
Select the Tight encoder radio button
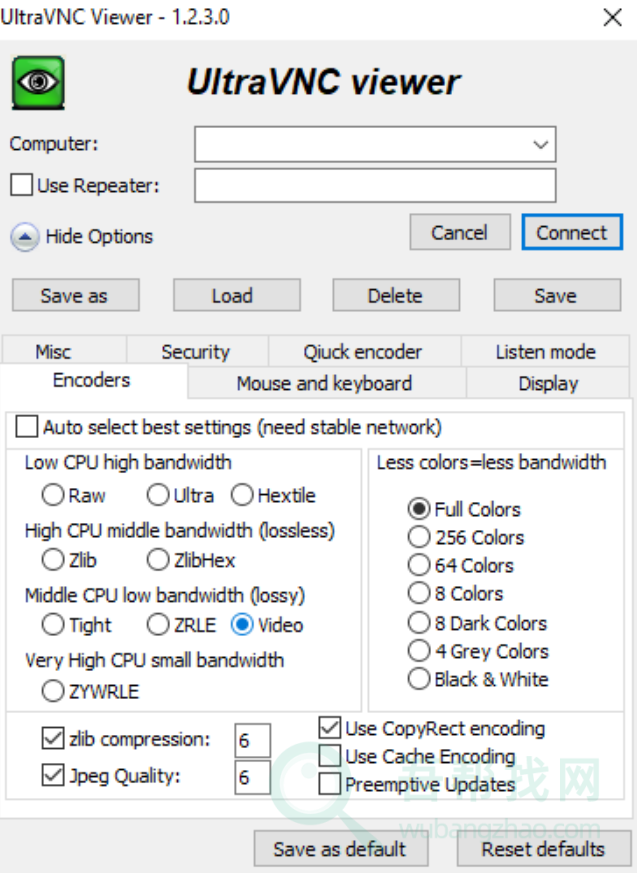(x=52, y=625)
